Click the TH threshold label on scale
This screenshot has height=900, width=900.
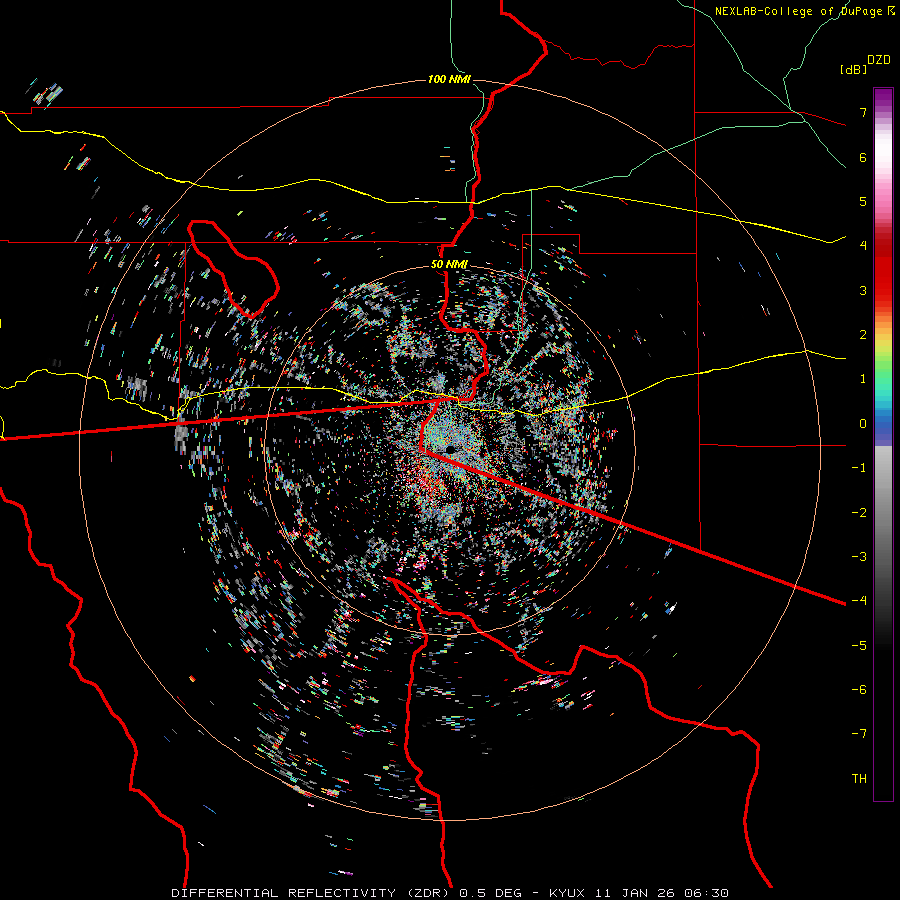pyautogui.click(x=859, y=778)
